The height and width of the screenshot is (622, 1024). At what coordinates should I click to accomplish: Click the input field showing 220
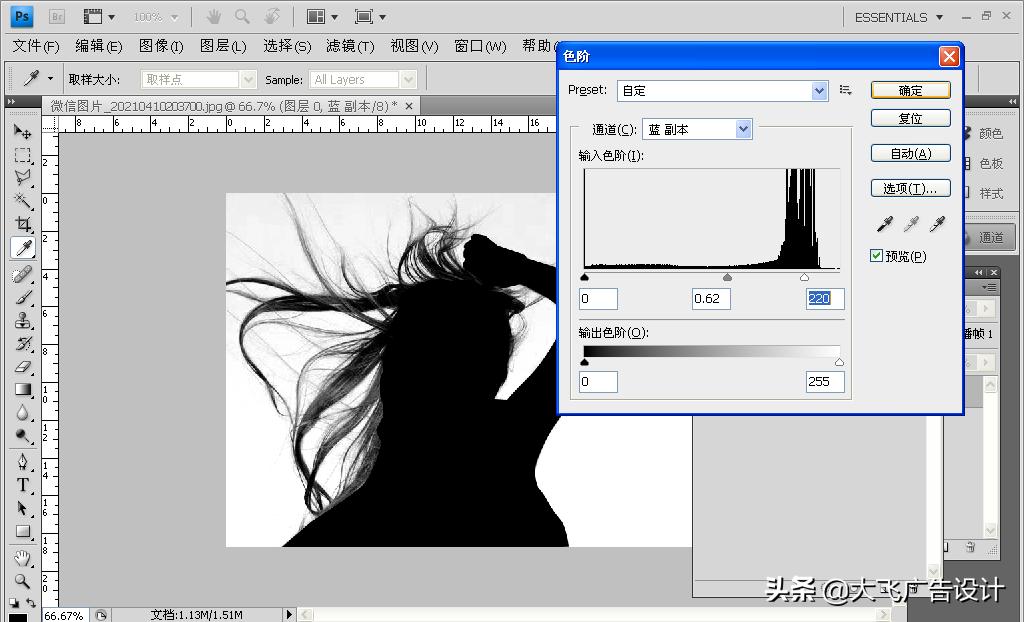tap(824, 298)
